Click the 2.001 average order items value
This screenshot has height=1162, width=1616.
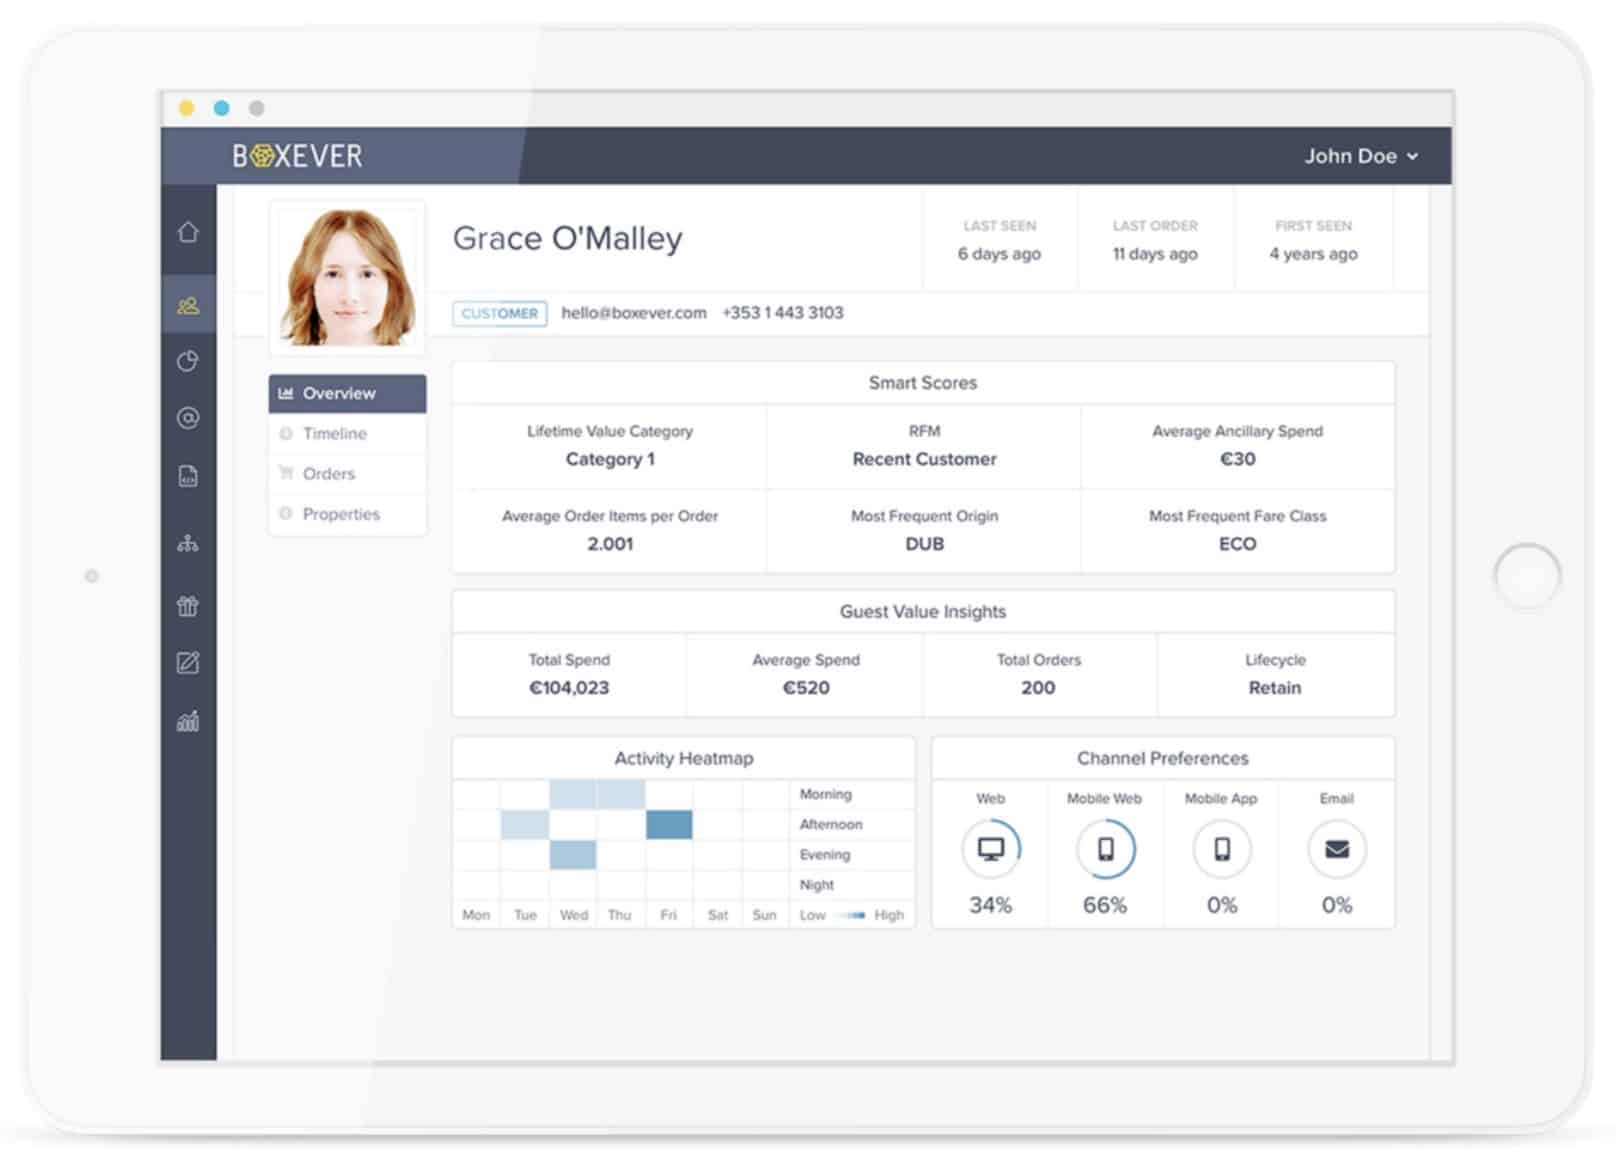[x=610, y=544]
